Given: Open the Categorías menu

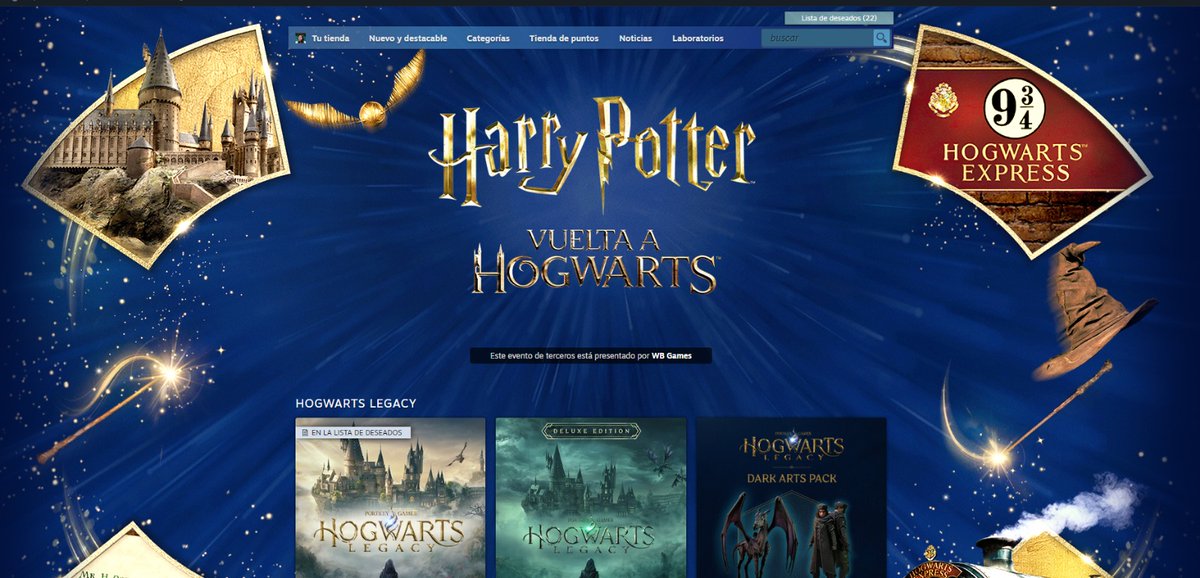Looking at the screenshot, I should [488, 38].
